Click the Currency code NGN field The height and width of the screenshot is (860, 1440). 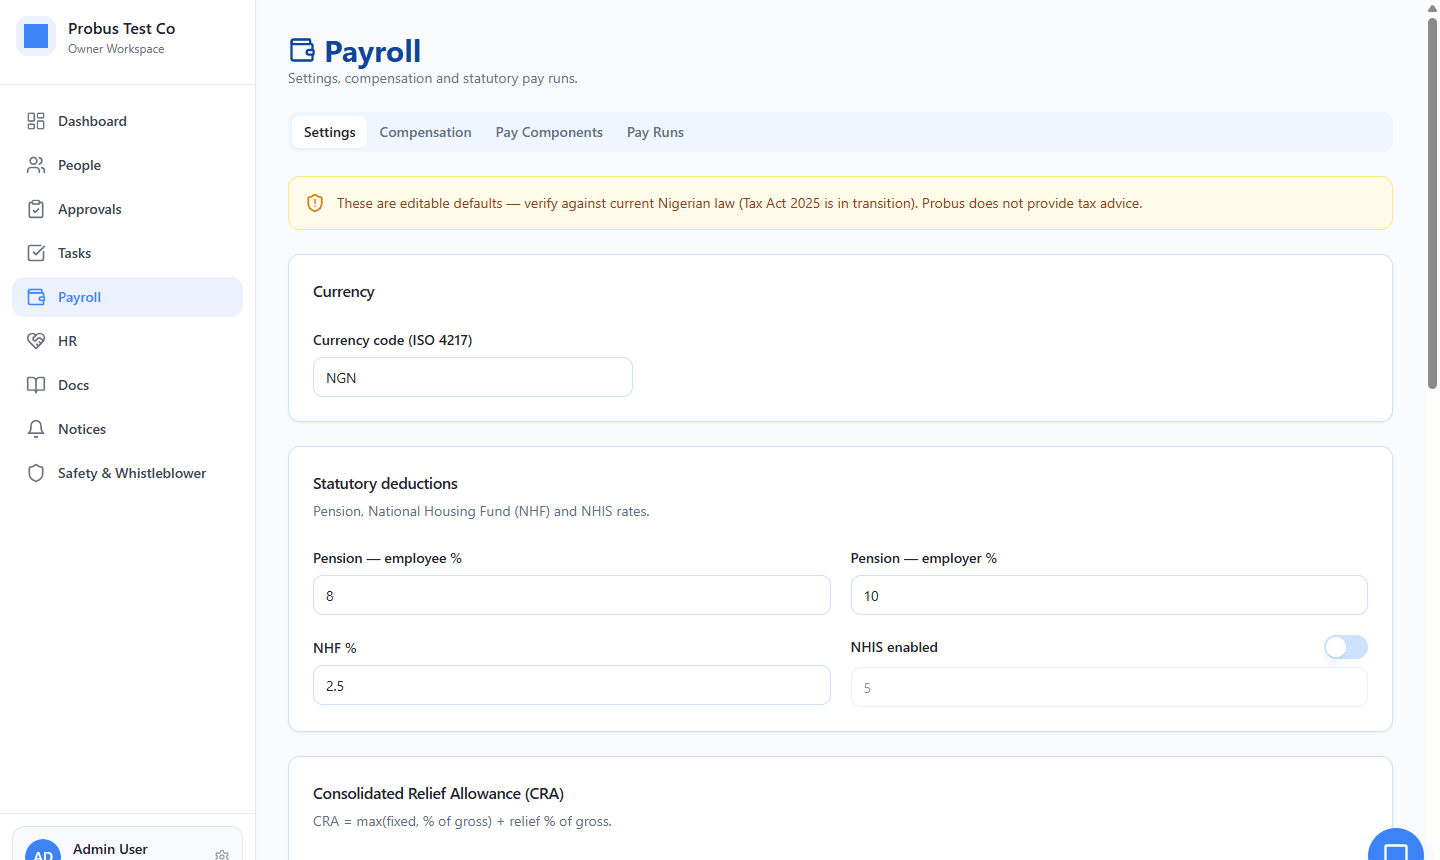(473, 377)
